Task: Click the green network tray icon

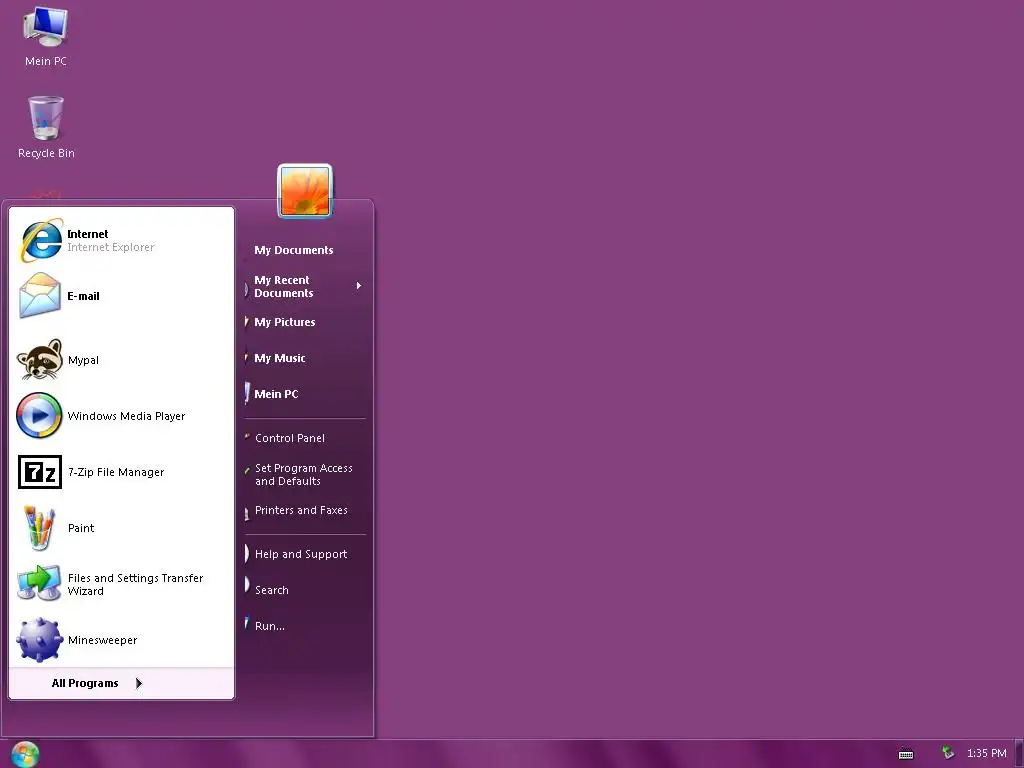Action: pyautogui.click(x=948, y=753)
